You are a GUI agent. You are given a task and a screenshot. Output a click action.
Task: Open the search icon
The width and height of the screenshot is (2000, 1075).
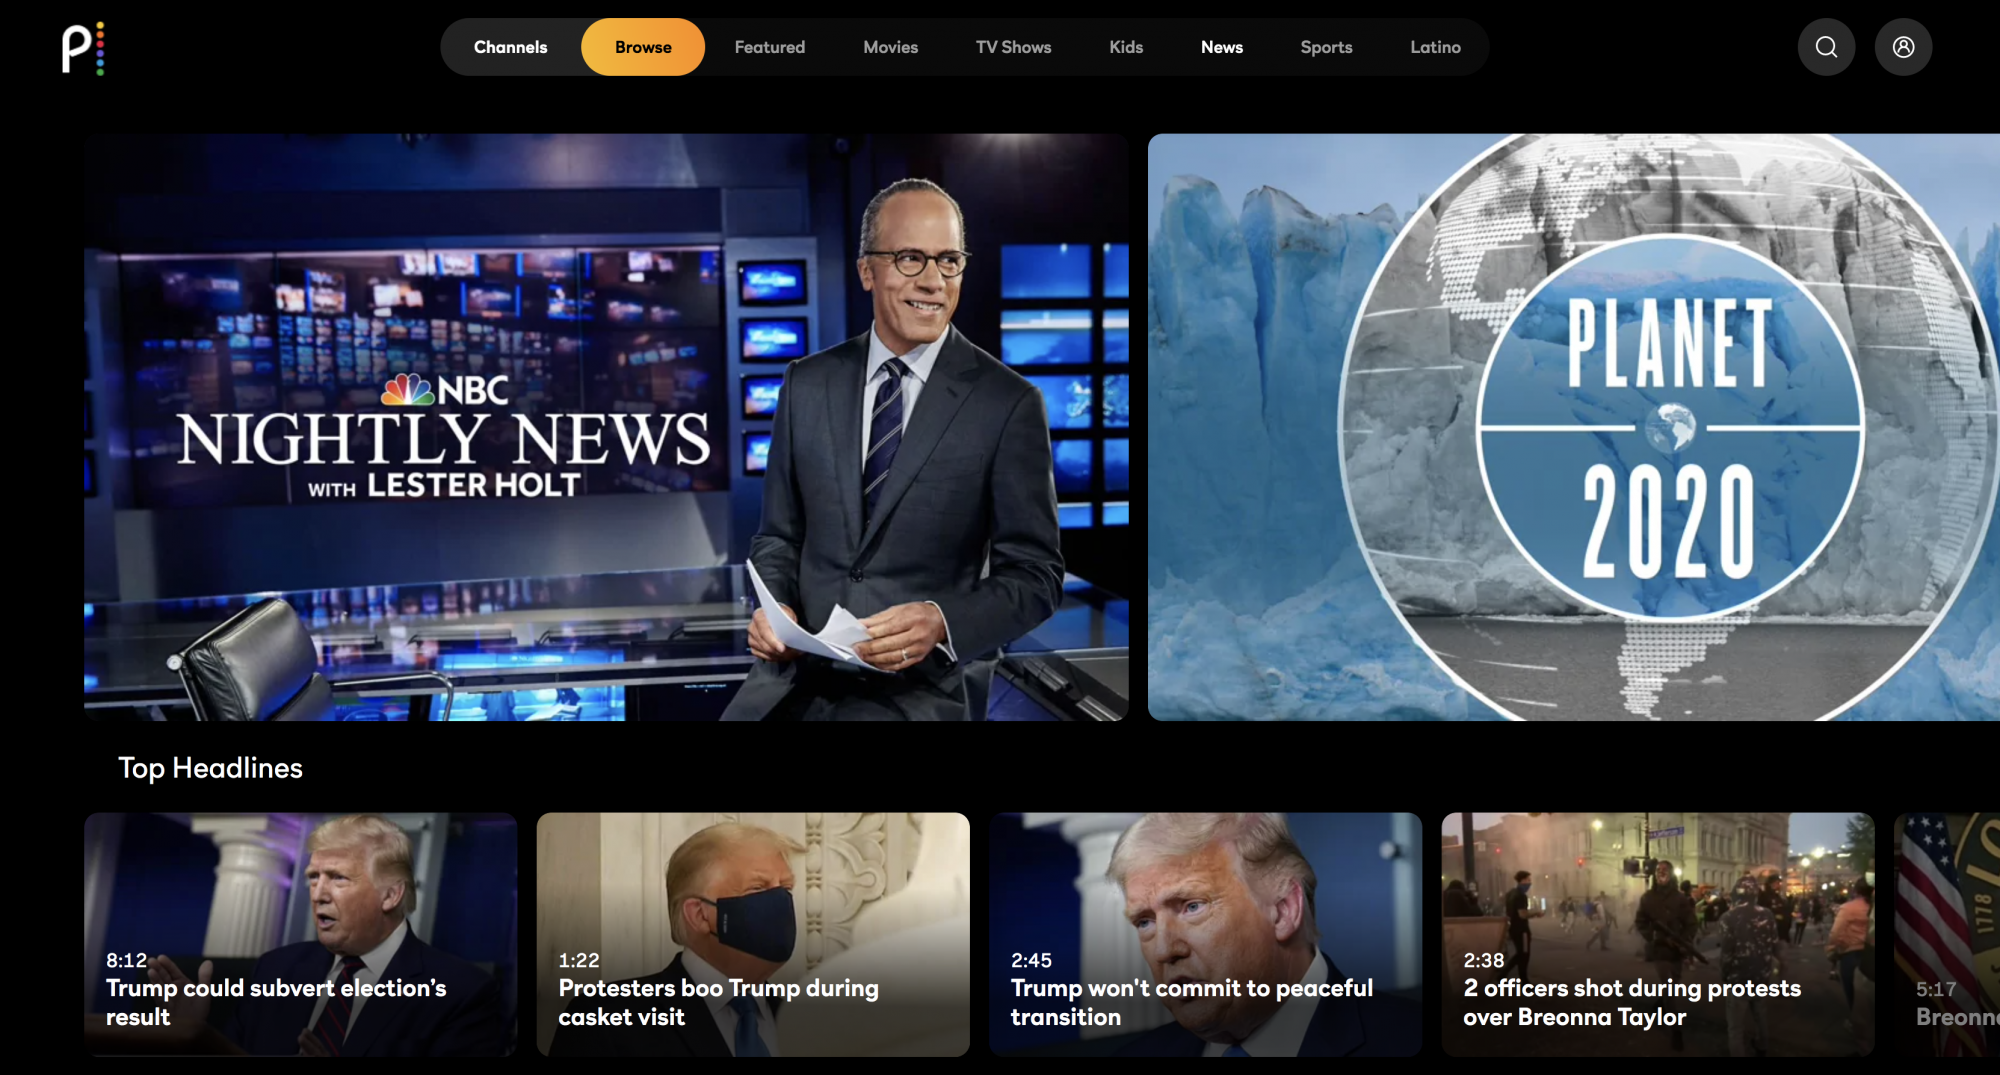click(x=1826, y=47)
